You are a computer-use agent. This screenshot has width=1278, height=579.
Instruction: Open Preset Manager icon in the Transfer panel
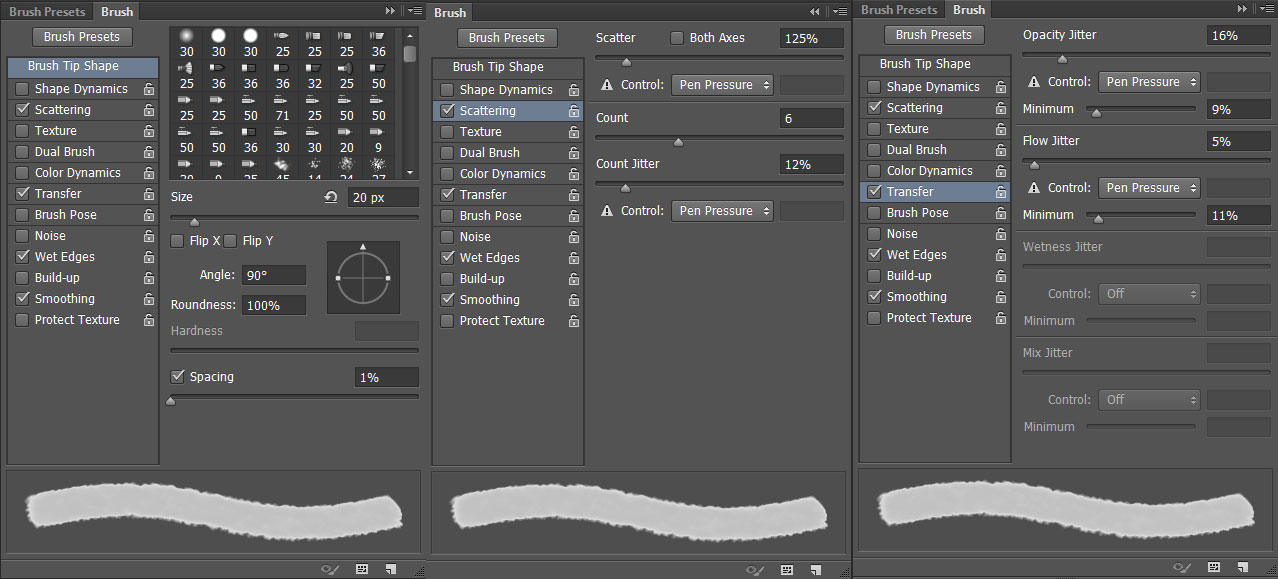pos(1214,567)
